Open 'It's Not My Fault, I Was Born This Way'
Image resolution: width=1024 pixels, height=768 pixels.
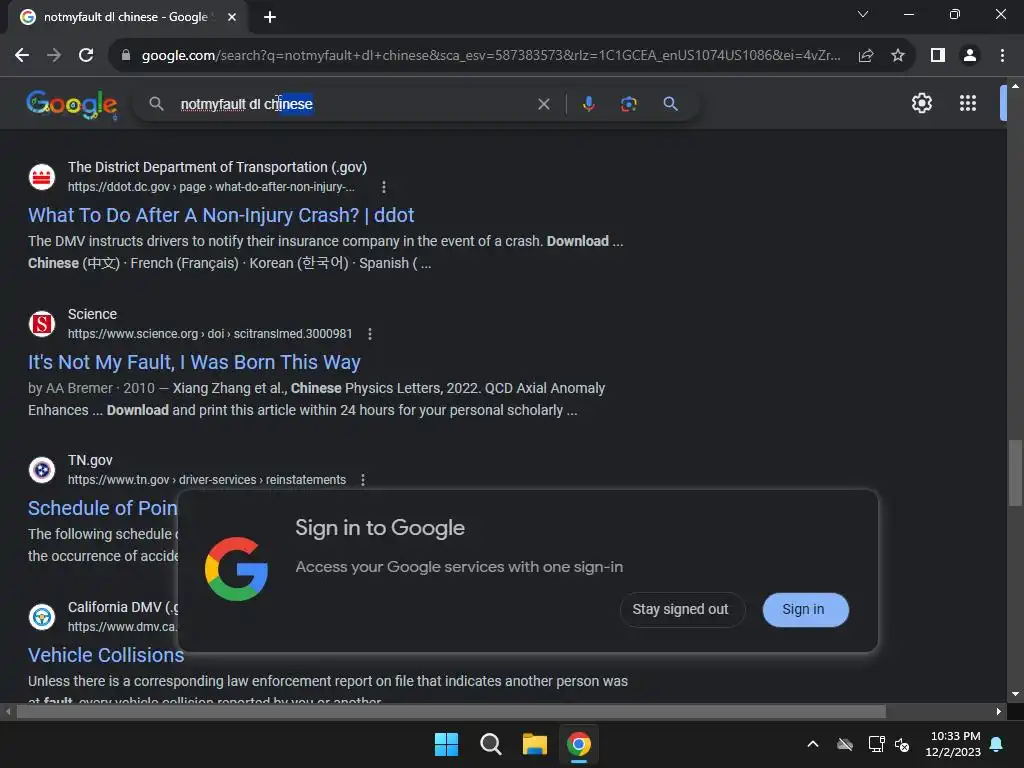click(x=194, y=362)
